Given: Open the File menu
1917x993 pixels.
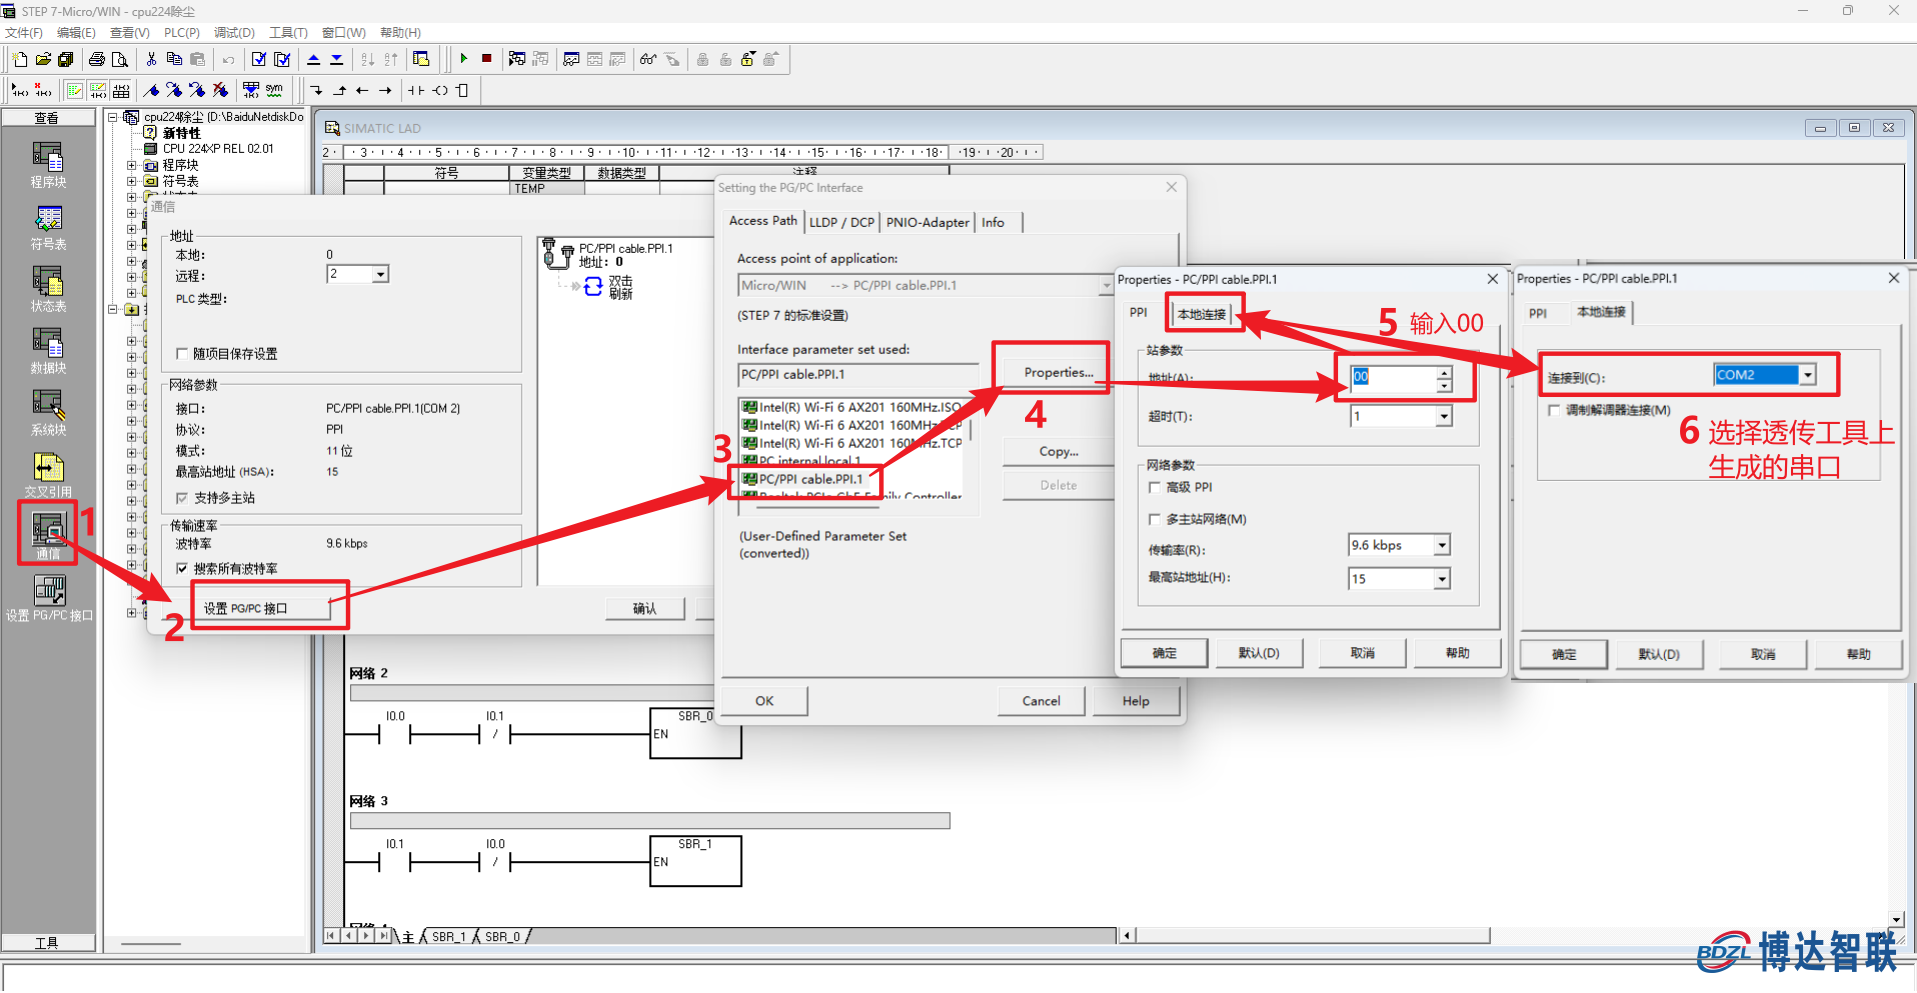Looking at the screenshot, I should click(x=24, y=33).
